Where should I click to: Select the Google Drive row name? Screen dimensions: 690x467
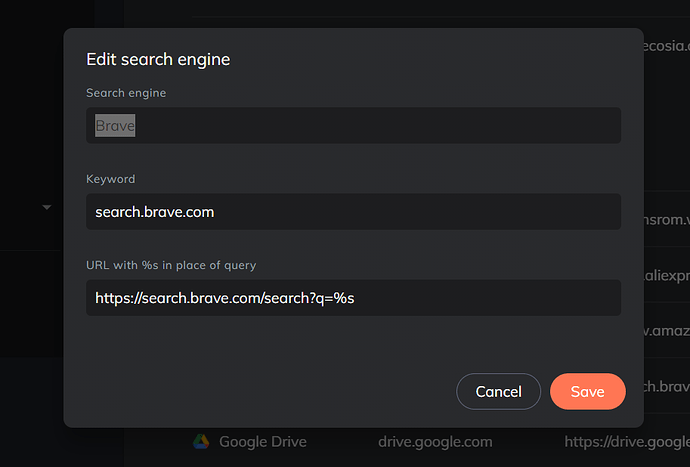click(262, 441)
